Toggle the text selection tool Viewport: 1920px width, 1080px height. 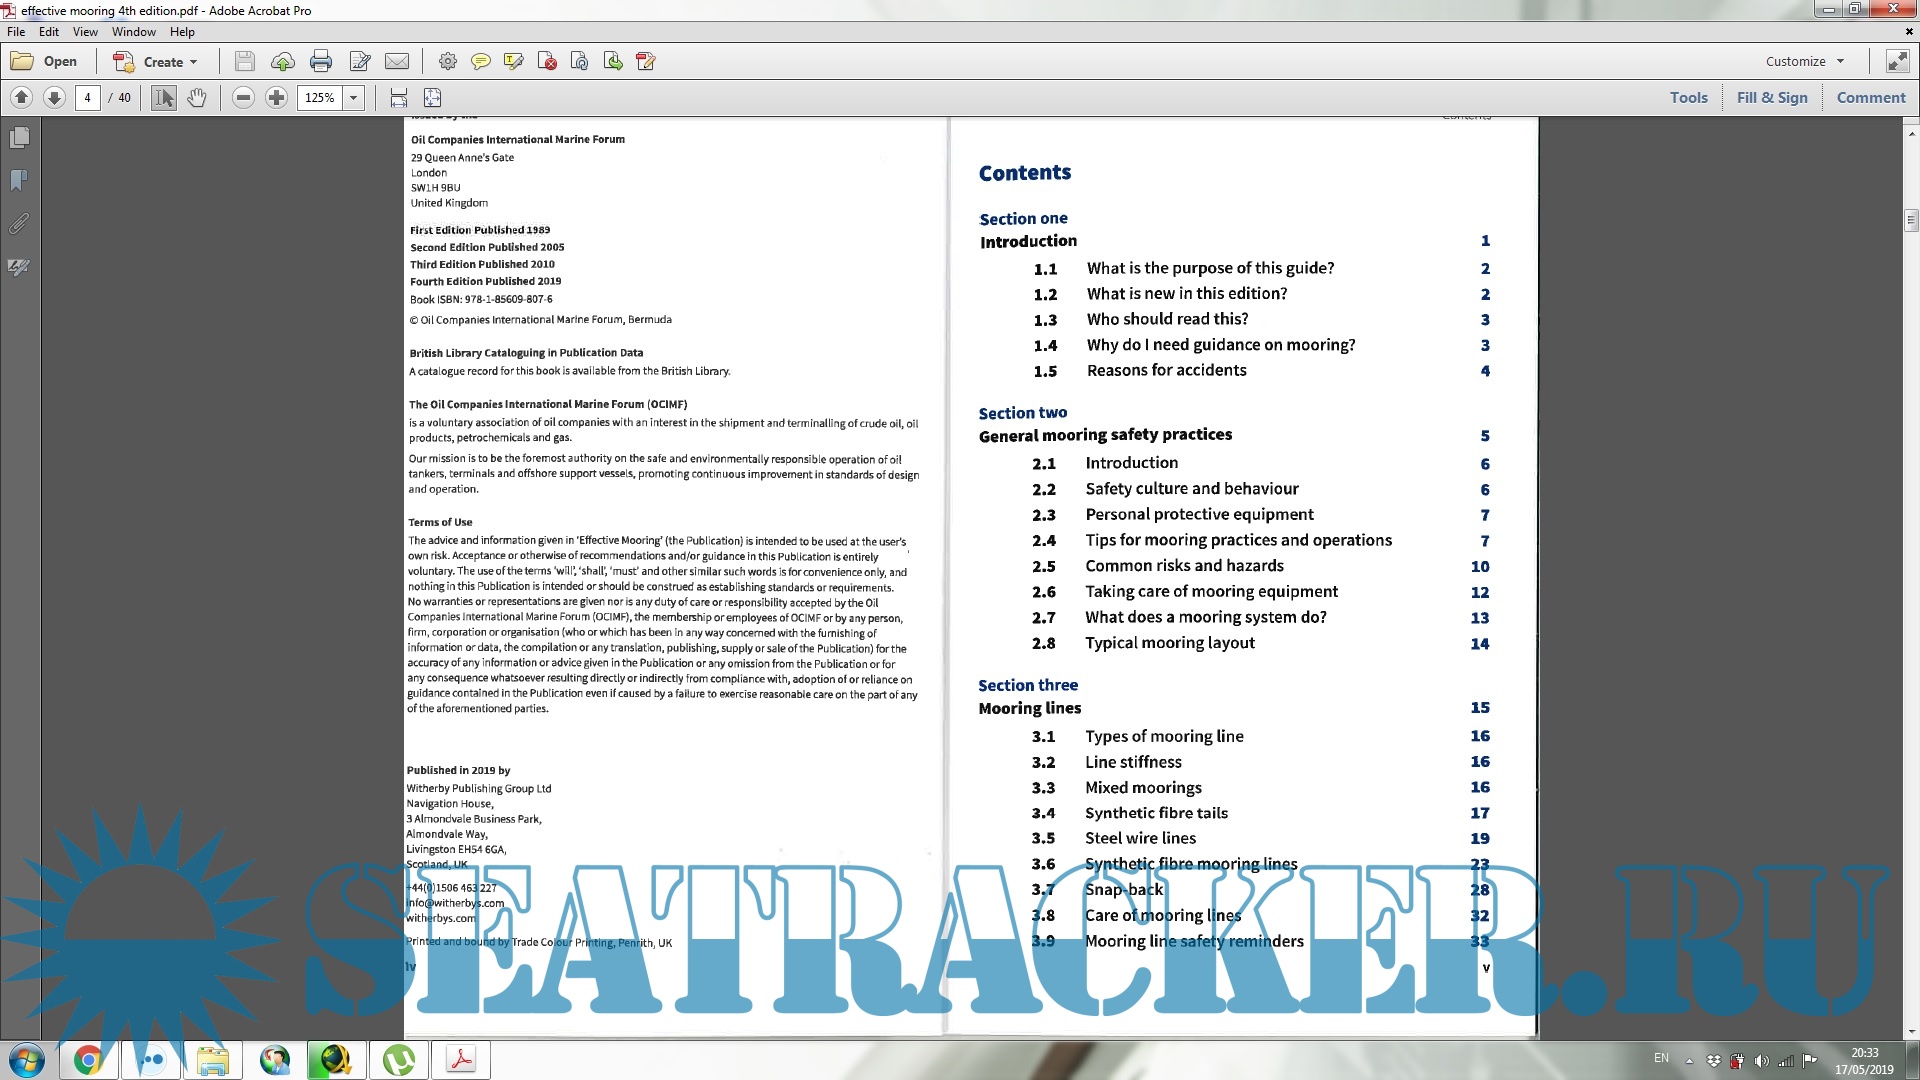(164, 98)
